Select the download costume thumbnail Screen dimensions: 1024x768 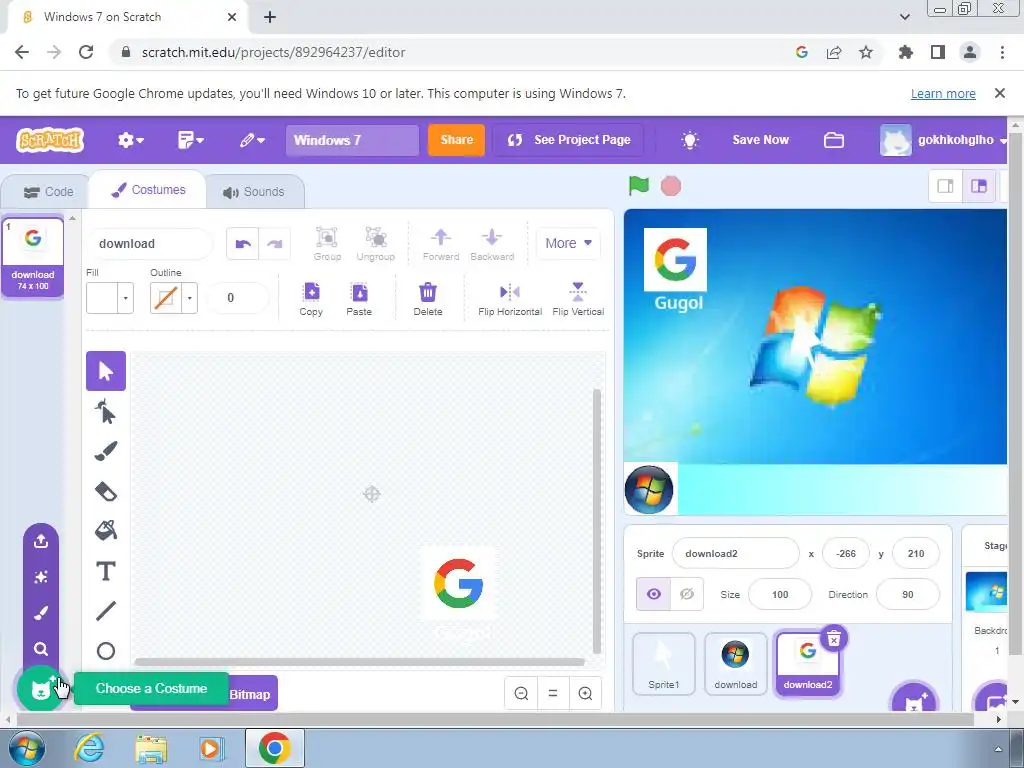pos(33,257)
